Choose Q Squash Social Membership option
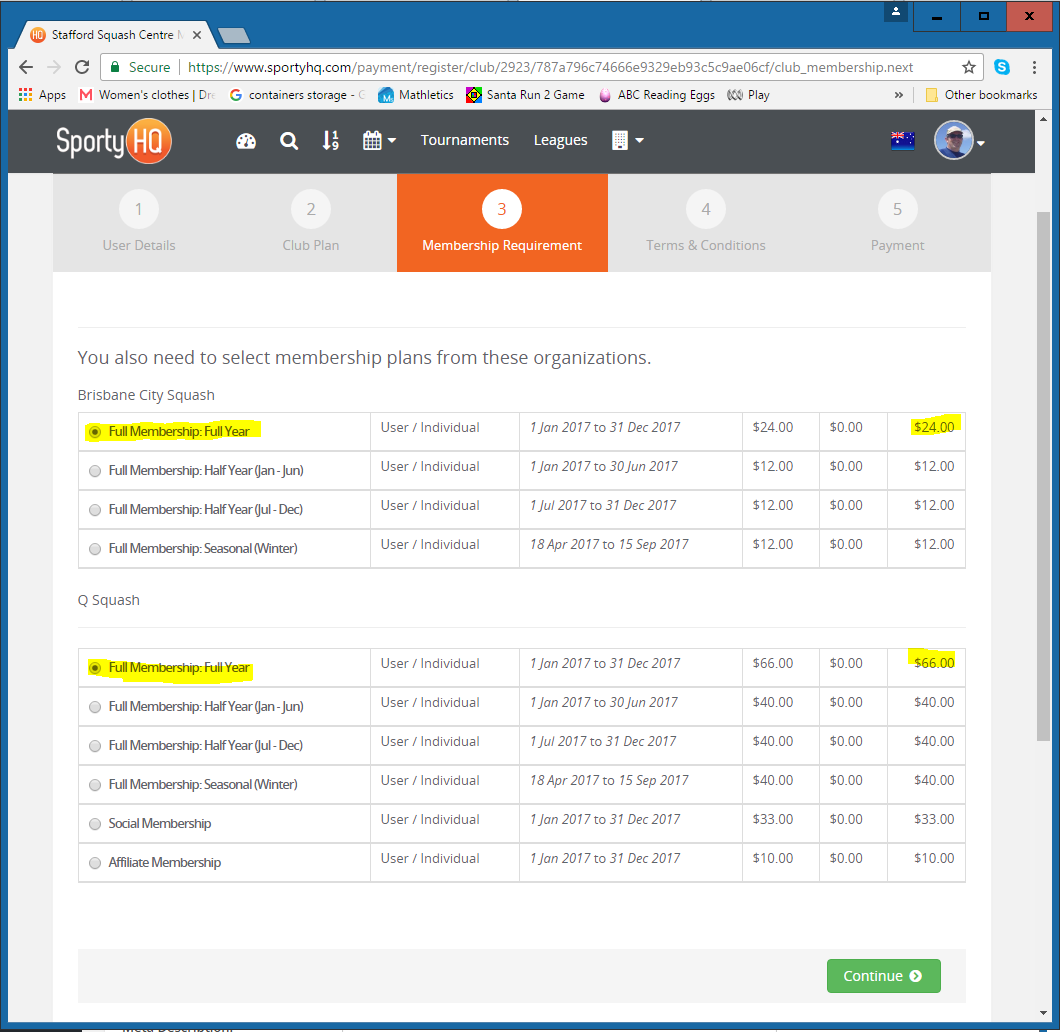The width and height of the screenshot is (1060, 1032). pyautogui.click(x=95, y=825)
